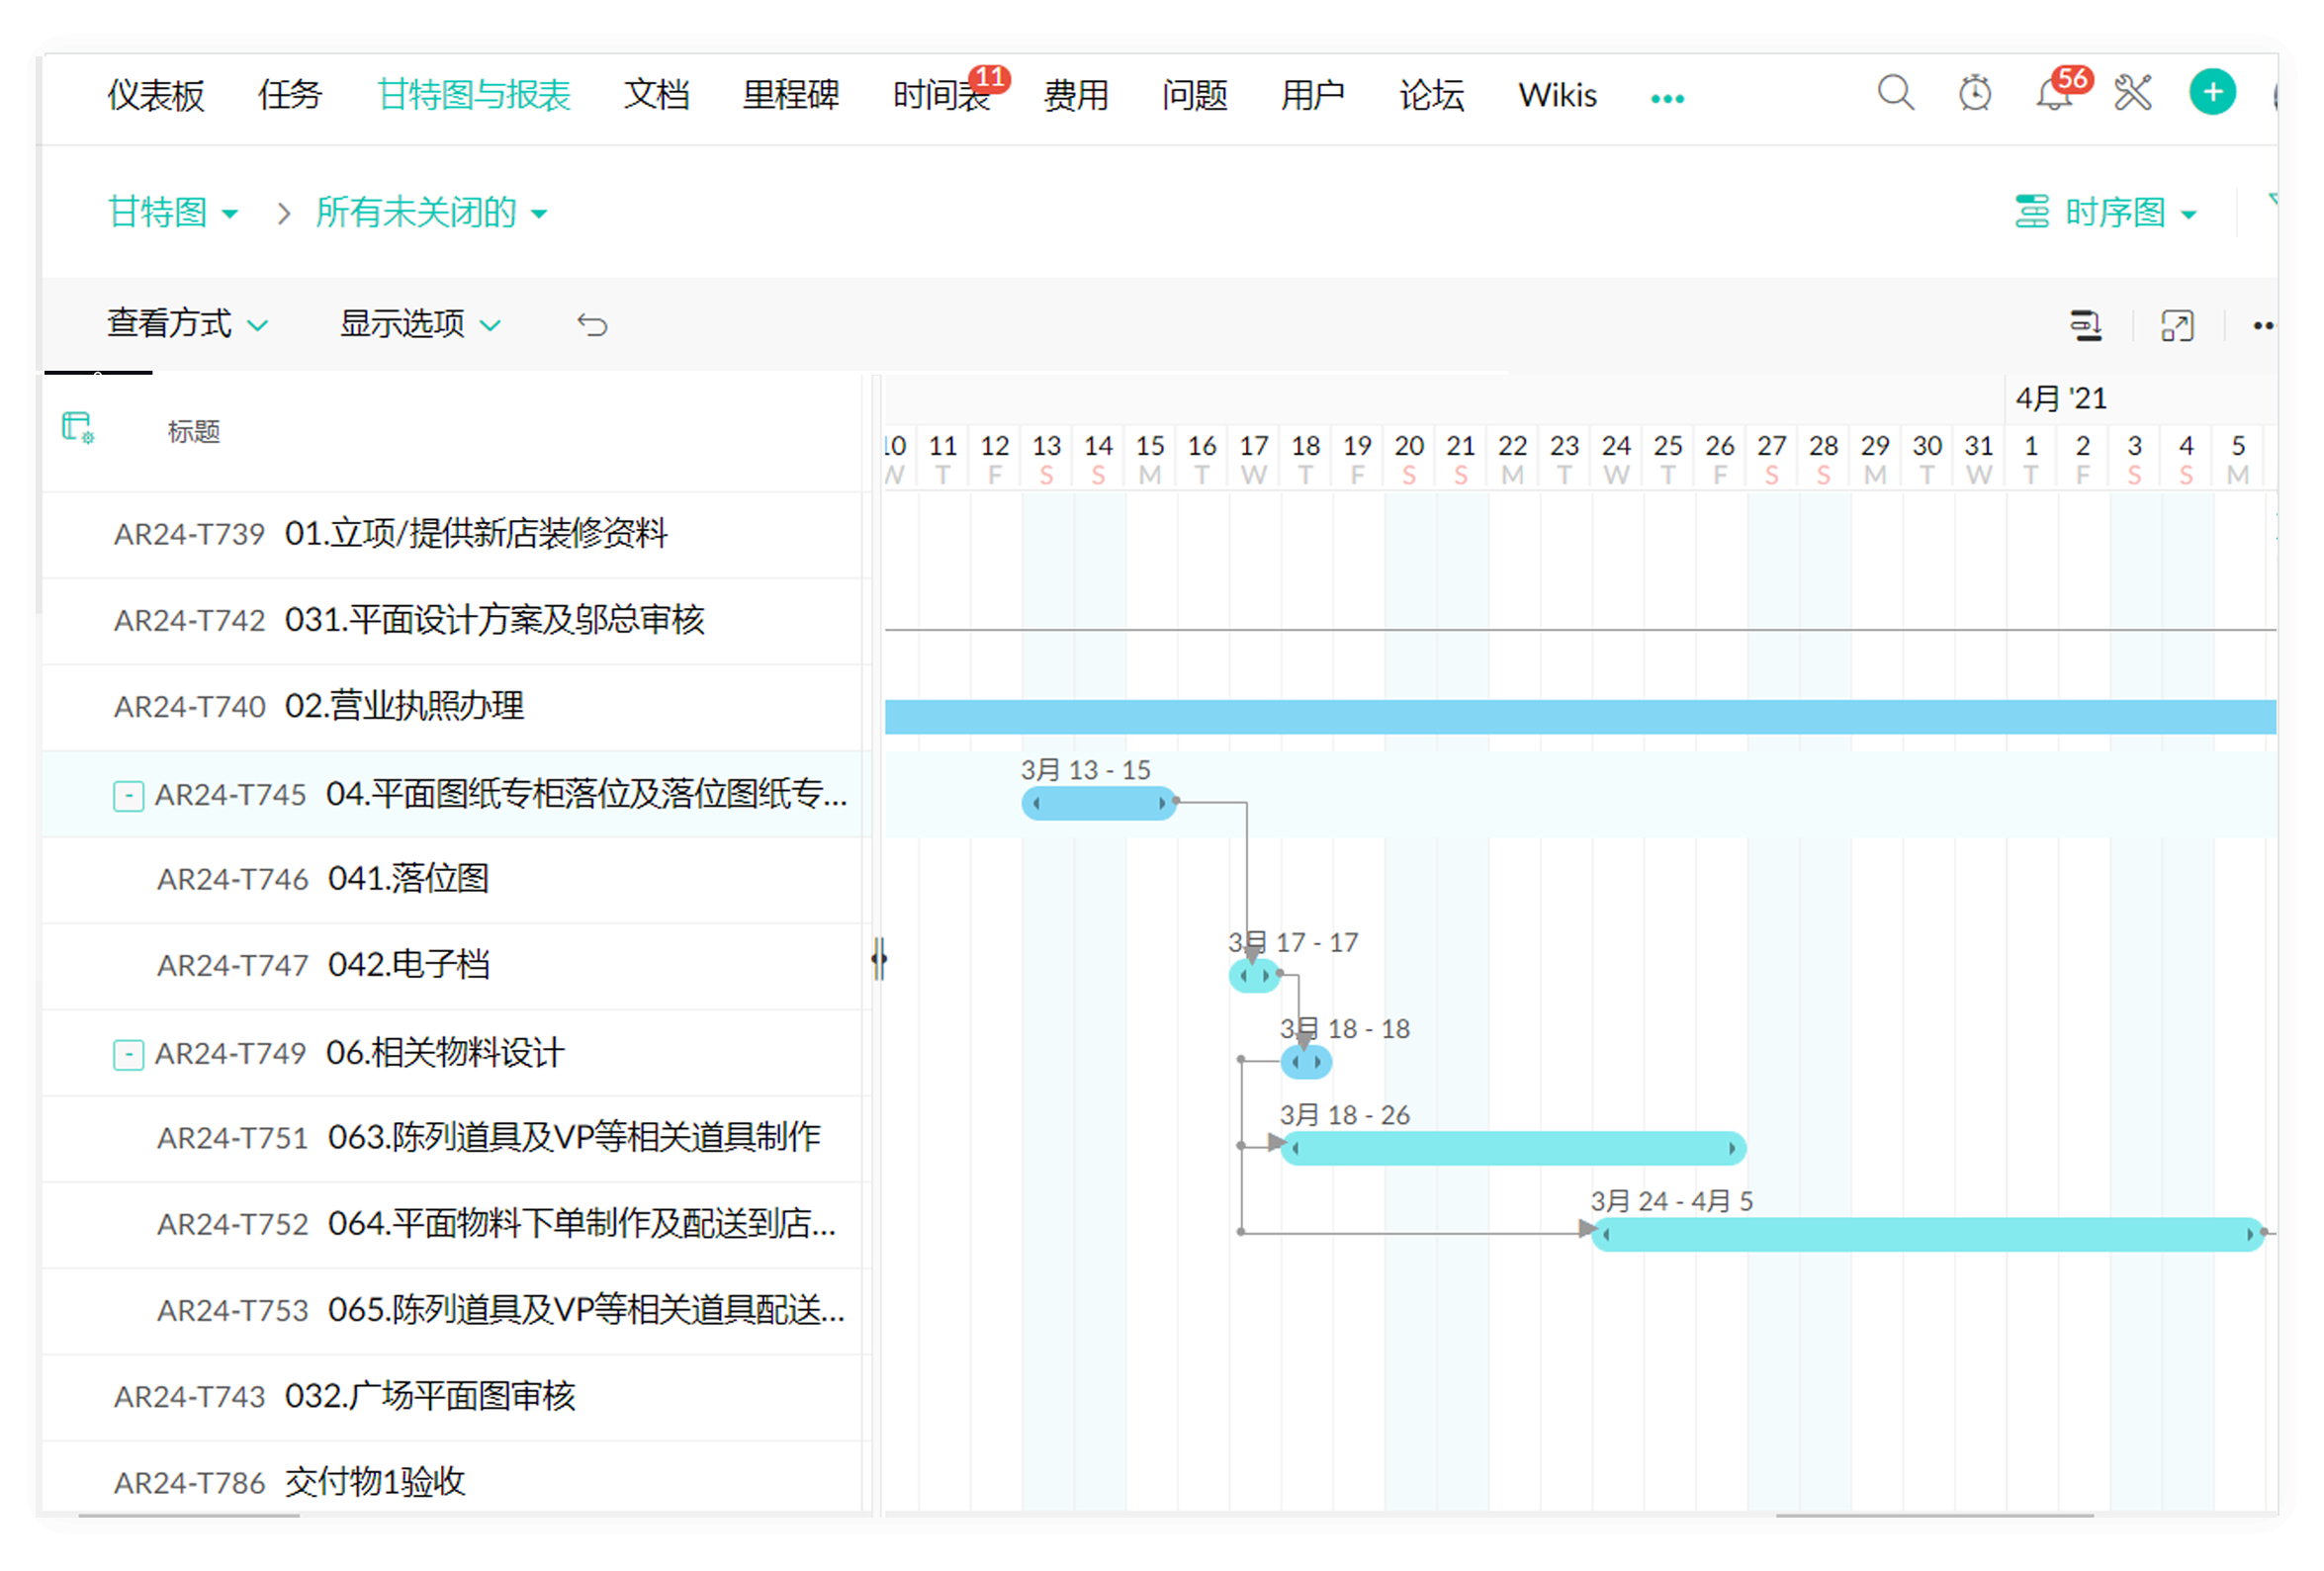Open task 02.营业执照办理
Viewport: 2324px width, 1571px height.
404,706
